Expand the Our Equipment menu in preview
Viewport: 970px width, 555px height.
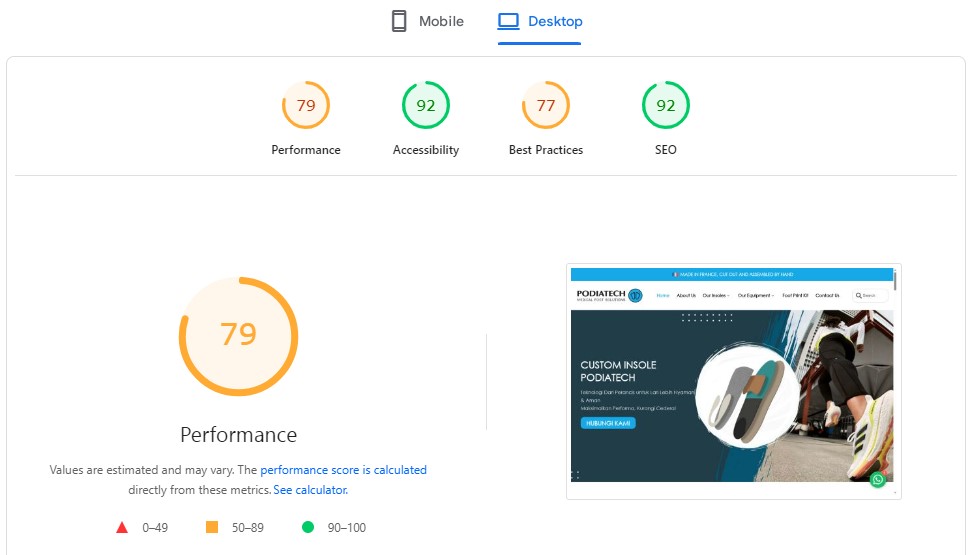click(755, 296)
